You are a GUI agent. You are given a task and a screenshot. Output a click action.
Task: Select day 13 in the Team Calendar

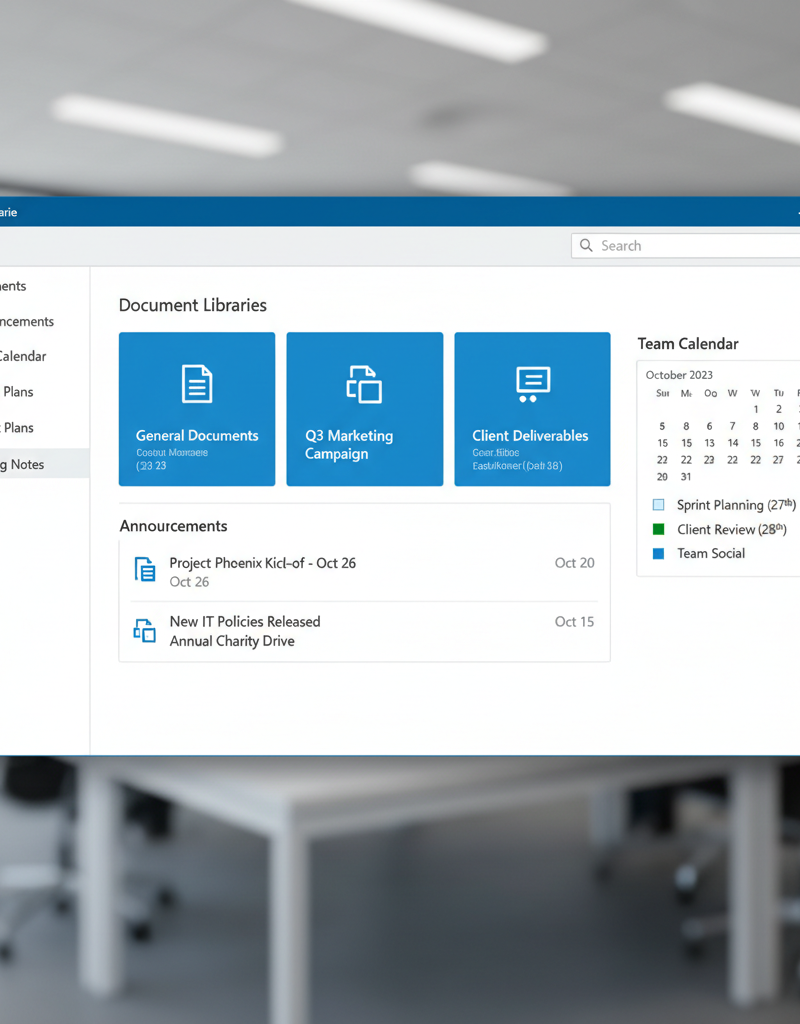coord(709,443)
